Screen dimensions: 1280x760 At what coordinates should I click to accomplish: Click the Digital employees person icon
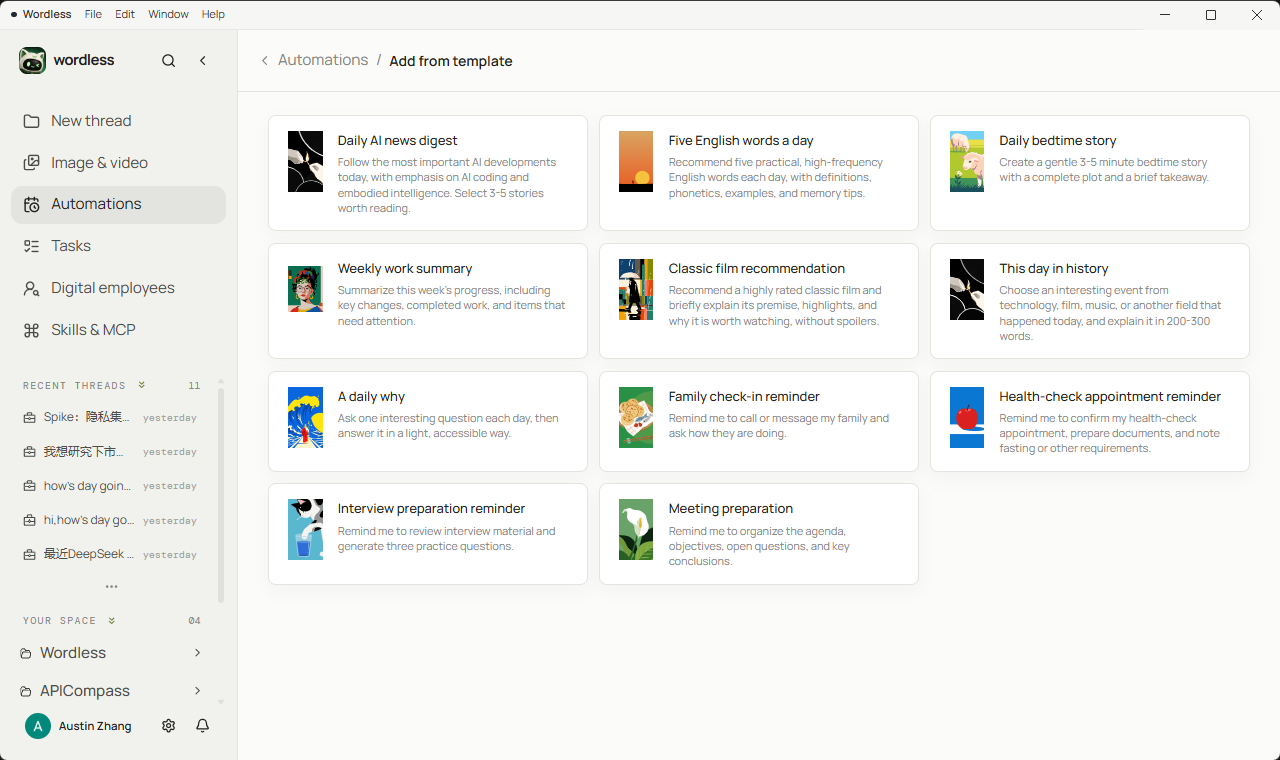click(32, 288)
